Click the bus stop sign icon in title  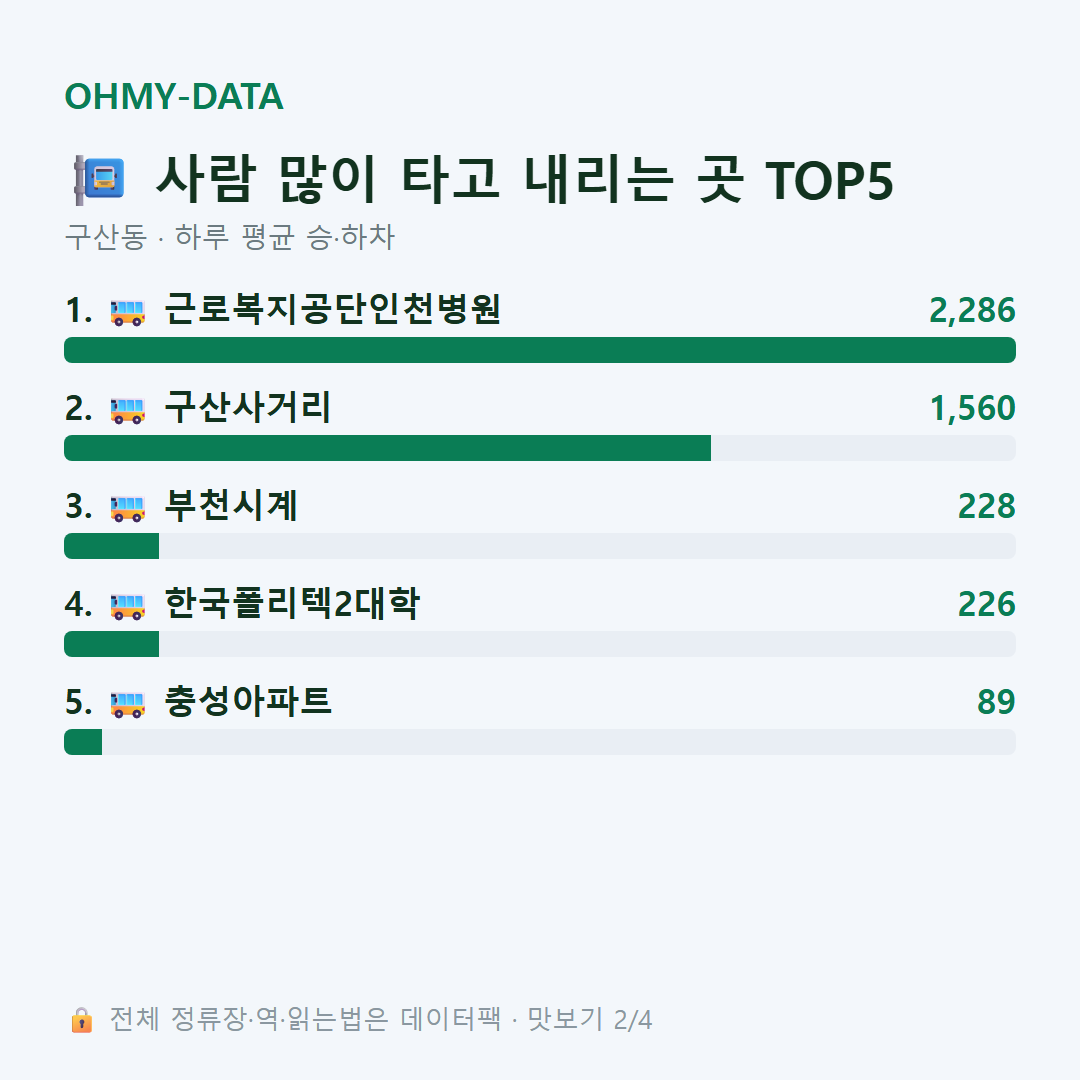click(x=99, y=180)
